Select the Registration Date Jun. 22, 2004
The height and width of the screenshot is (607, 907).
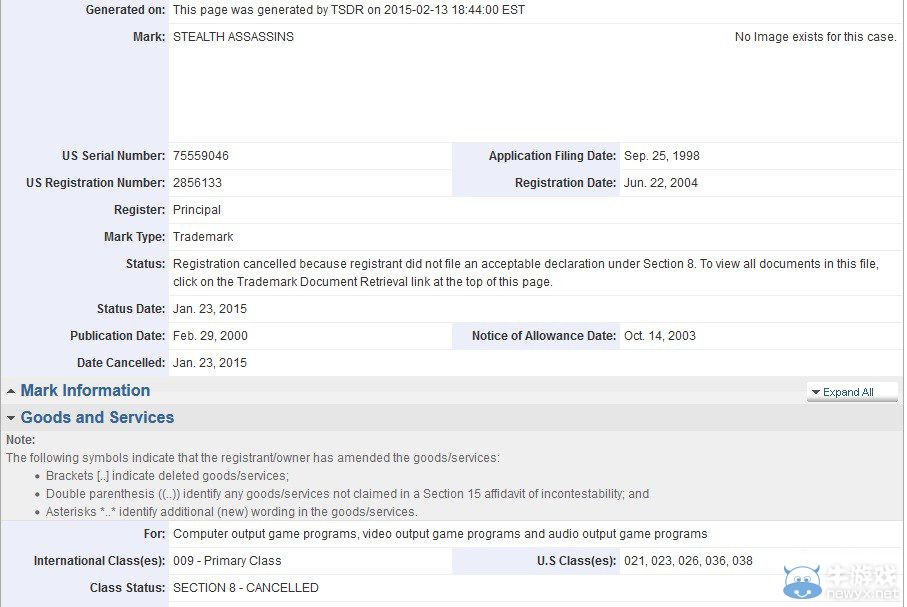pos(661,183)
